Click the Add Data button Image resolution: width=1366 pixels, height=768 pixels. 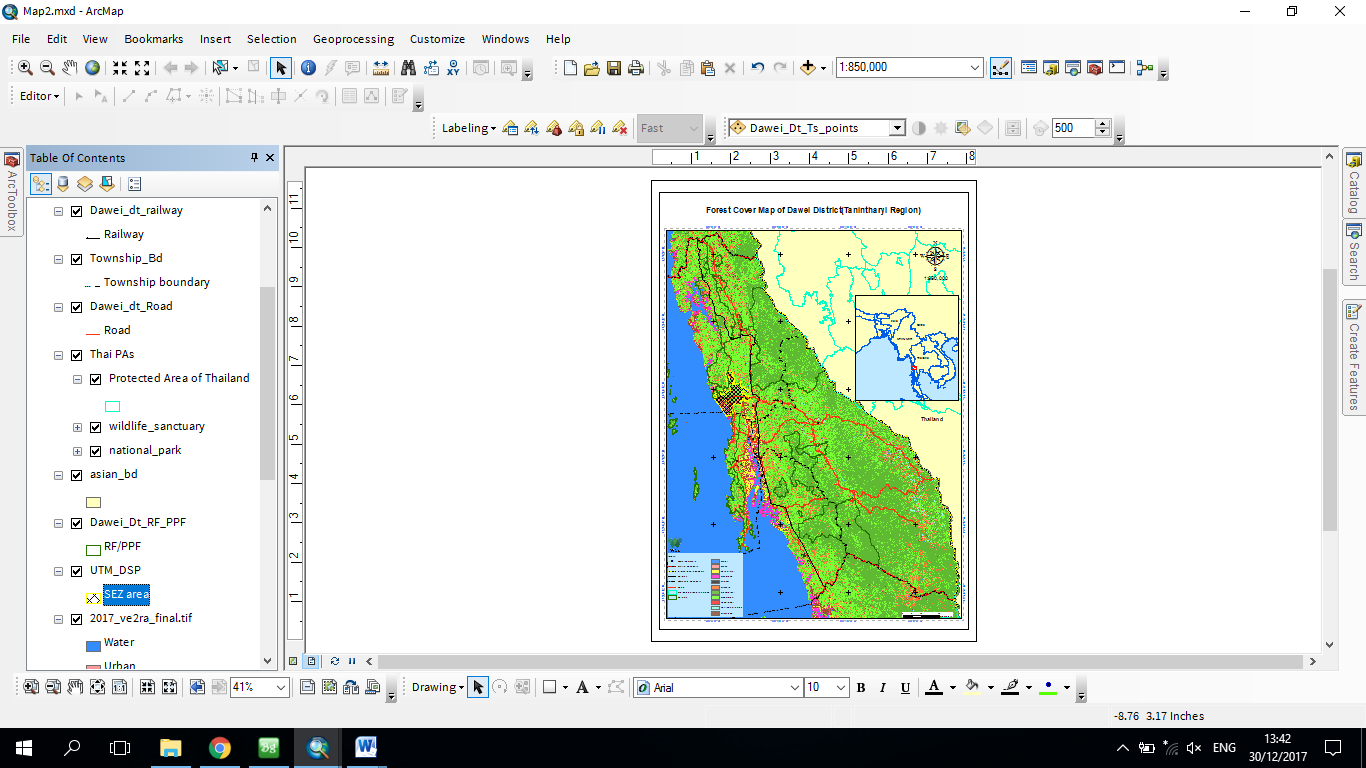(808, 68)
